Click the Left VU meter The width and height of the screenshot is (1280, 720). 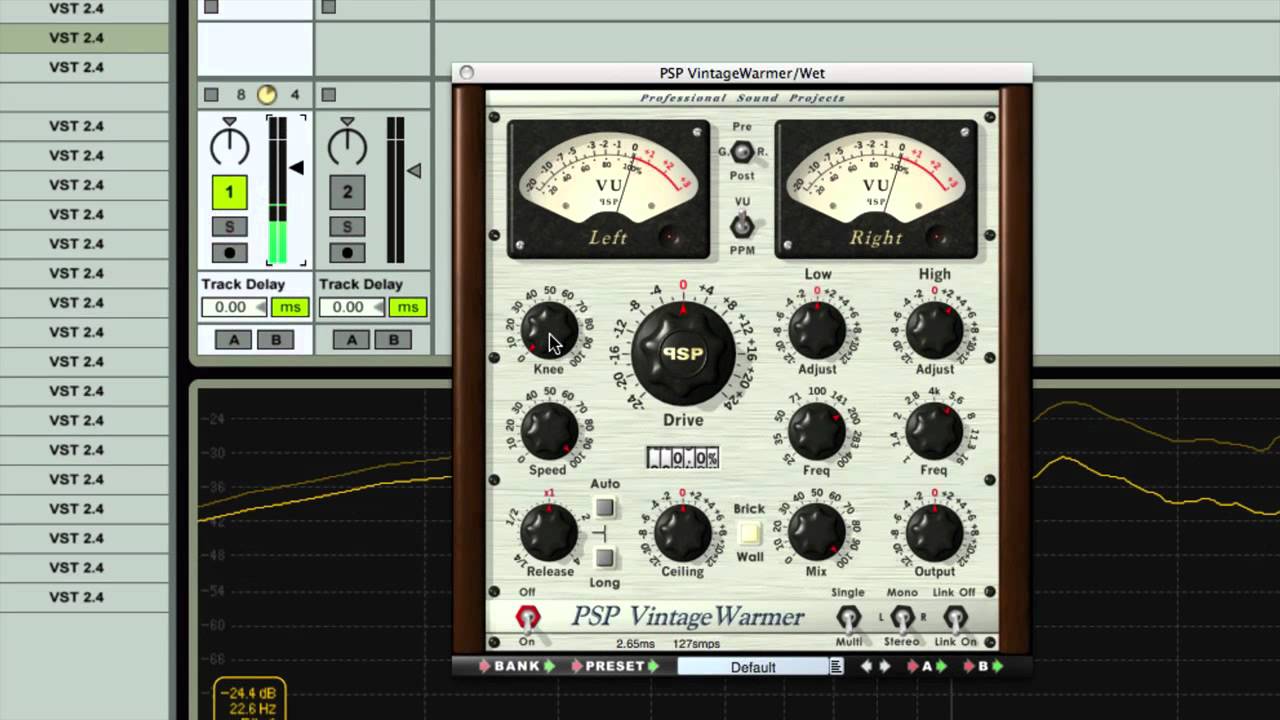coord(608,189)
